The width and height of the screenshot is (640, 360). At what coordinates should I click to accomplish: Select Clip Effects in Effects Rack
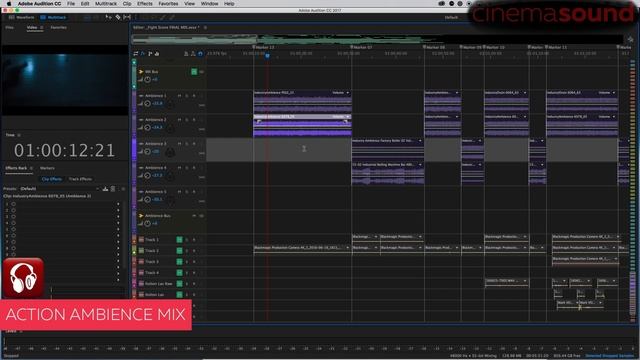coord(52,179)
